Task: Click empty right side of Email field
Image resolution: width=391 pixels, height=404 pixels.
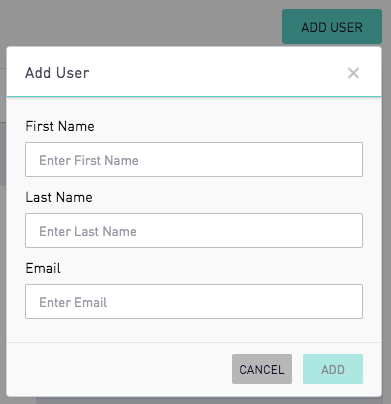Action: pyautogui.click(x=250, y=302)
